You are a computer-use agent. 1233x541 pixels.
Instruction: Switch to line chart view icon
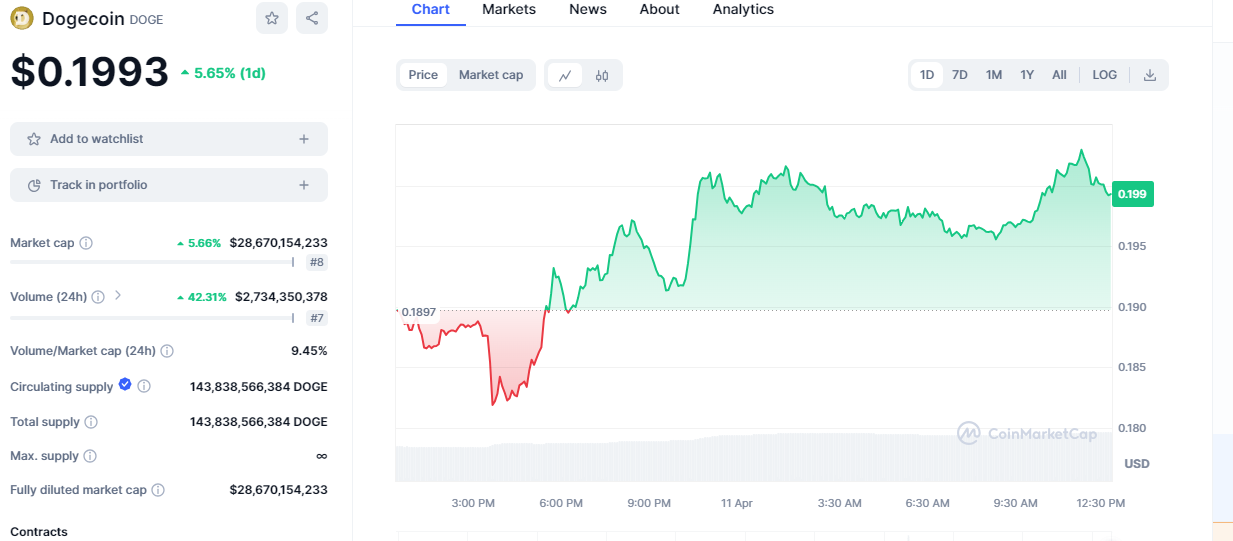pos(565,75)
